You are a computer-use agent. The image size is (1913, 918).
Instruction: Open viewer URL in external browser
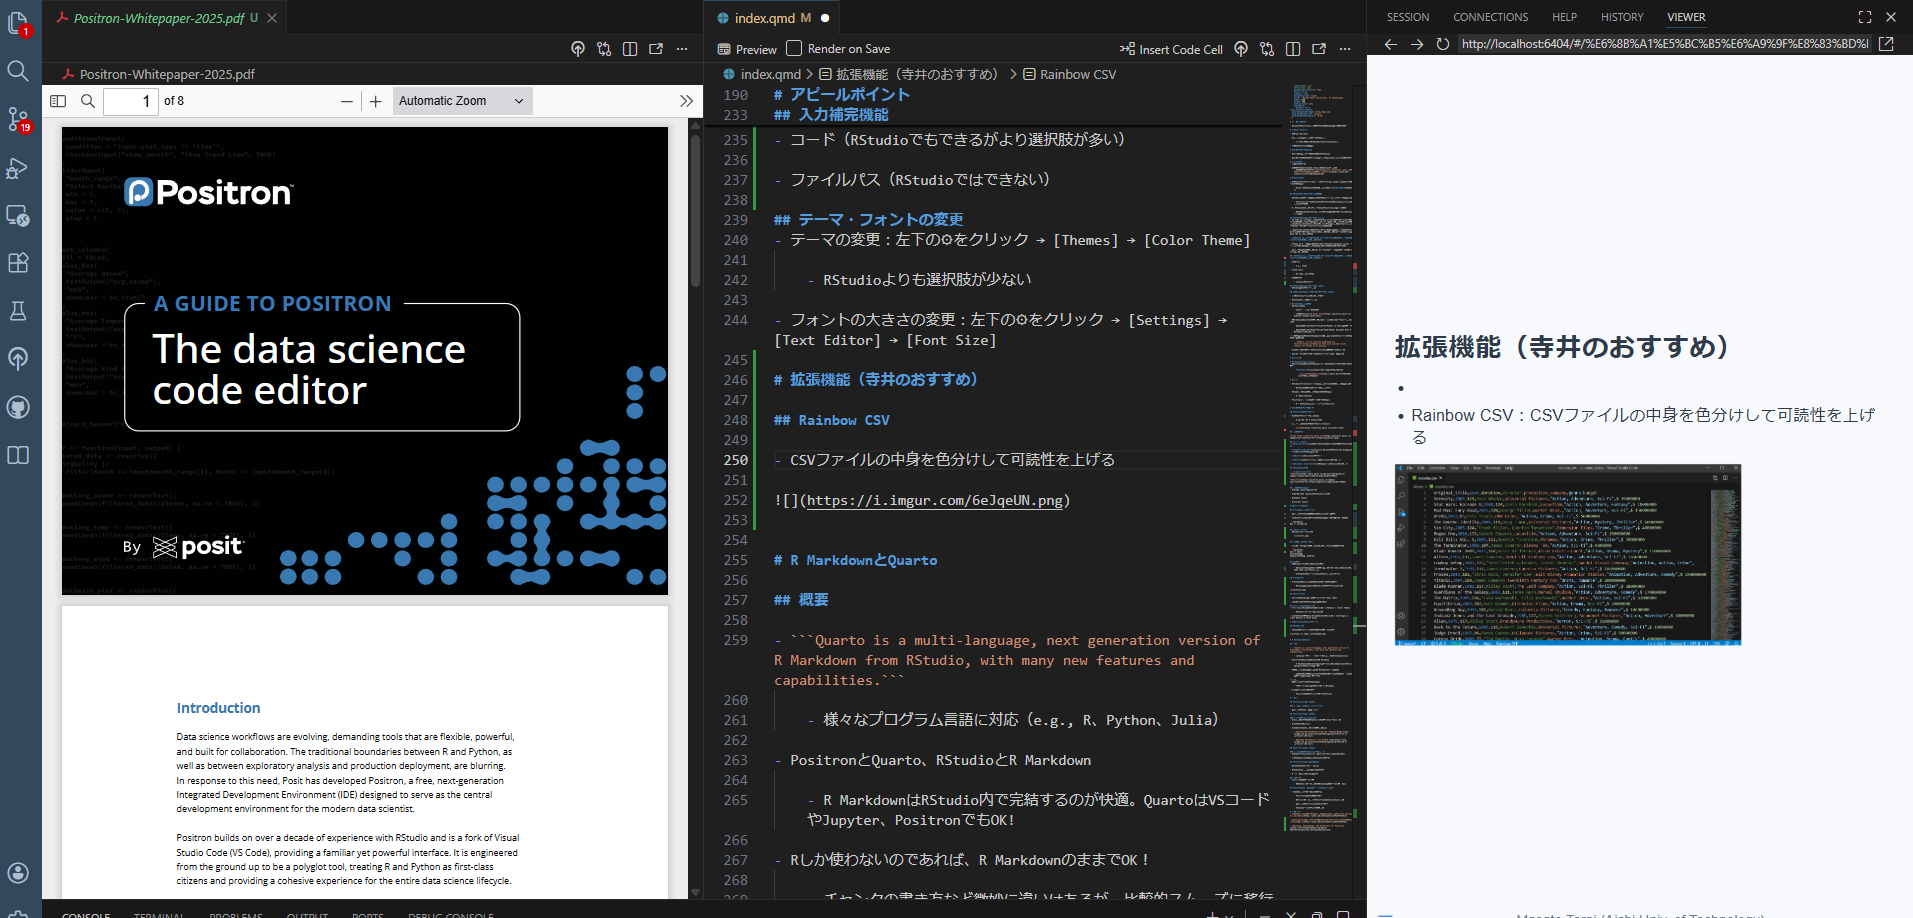(1886, 44)
